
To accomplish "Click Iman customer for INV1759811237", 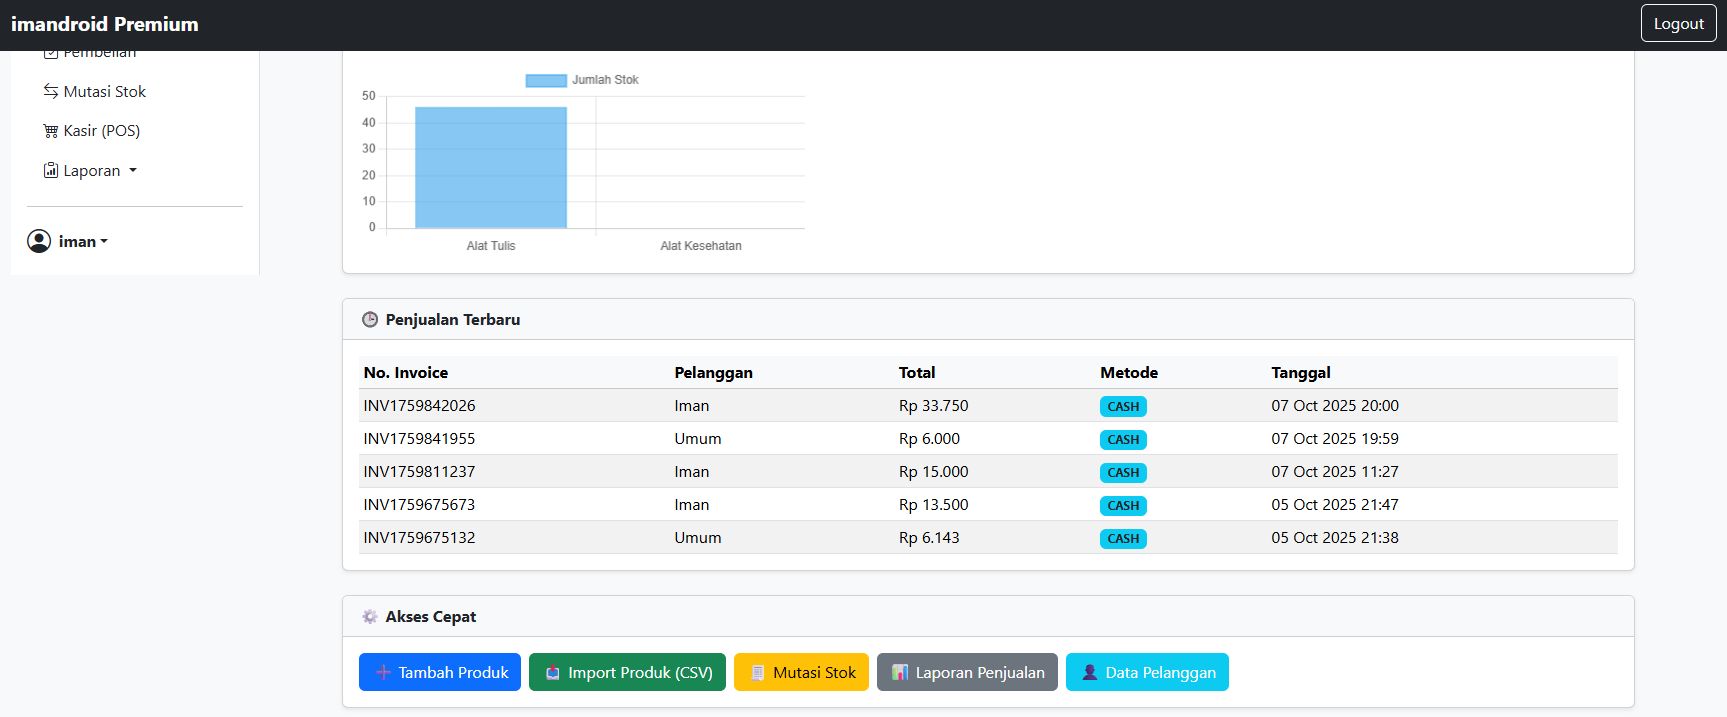I will [692, 472].
